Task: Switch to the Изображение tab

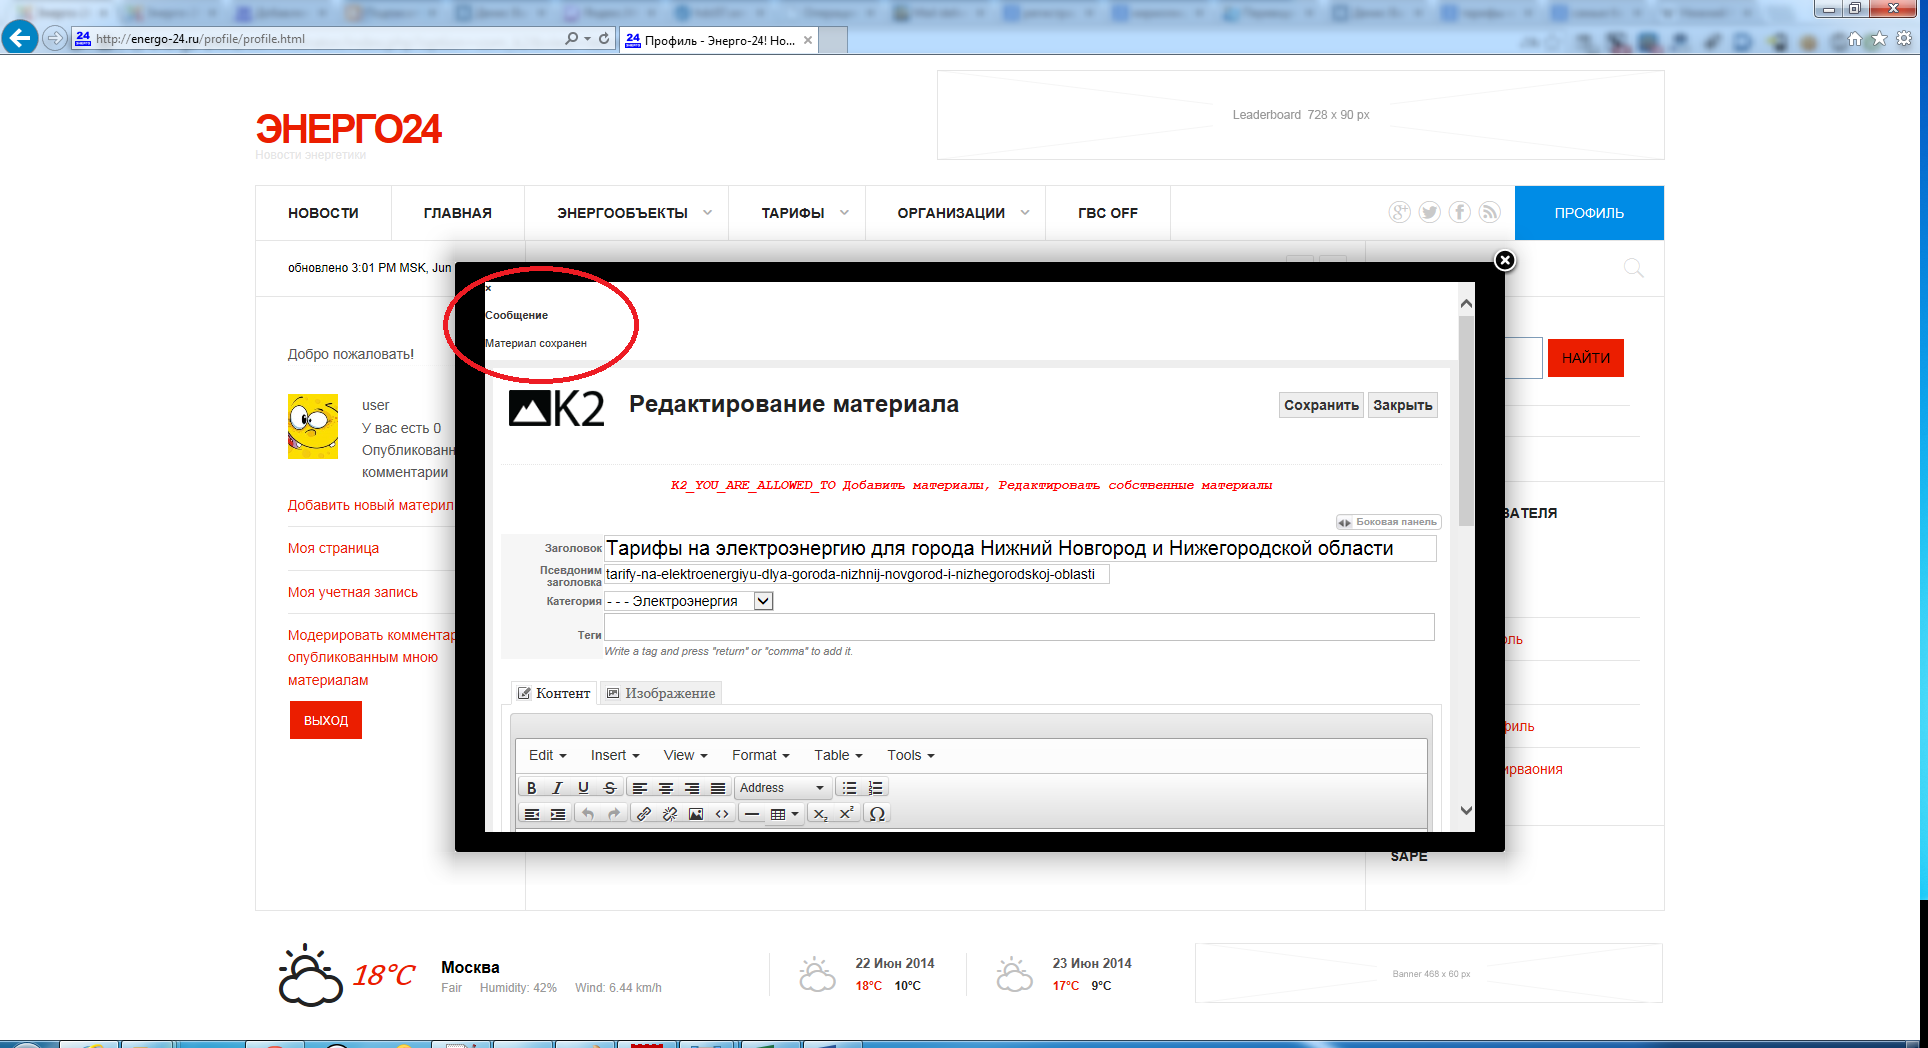Action: [x=661, y=693]
